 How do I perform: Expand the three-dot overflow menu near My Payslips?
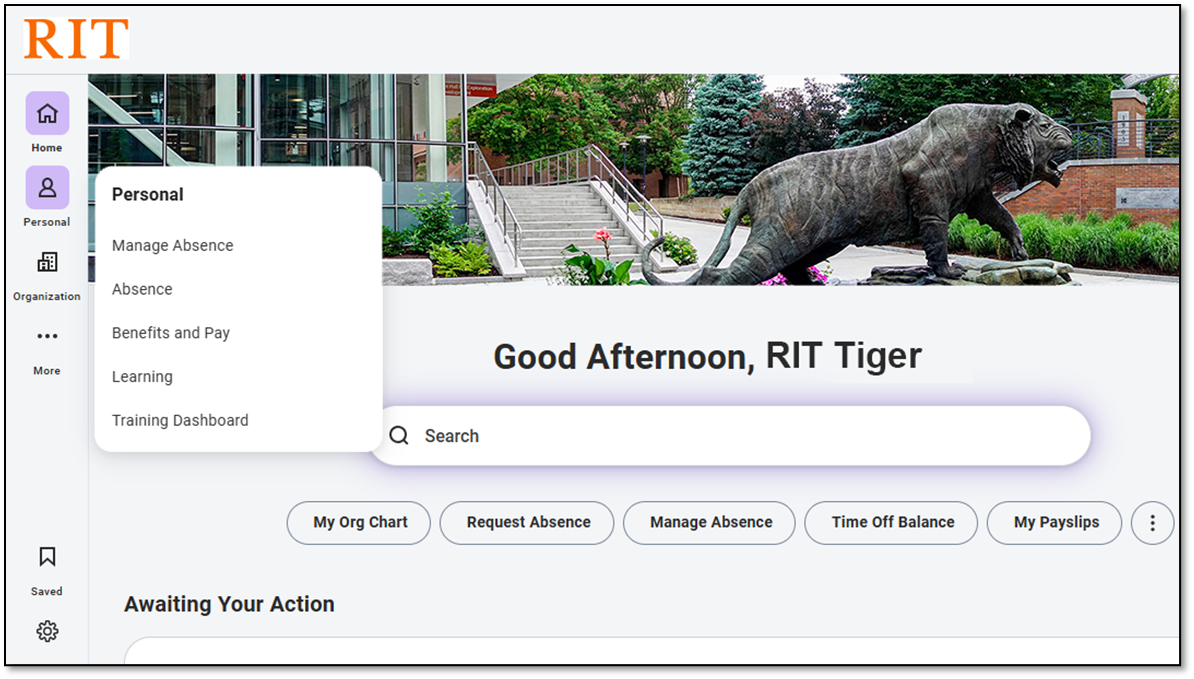1152,522
